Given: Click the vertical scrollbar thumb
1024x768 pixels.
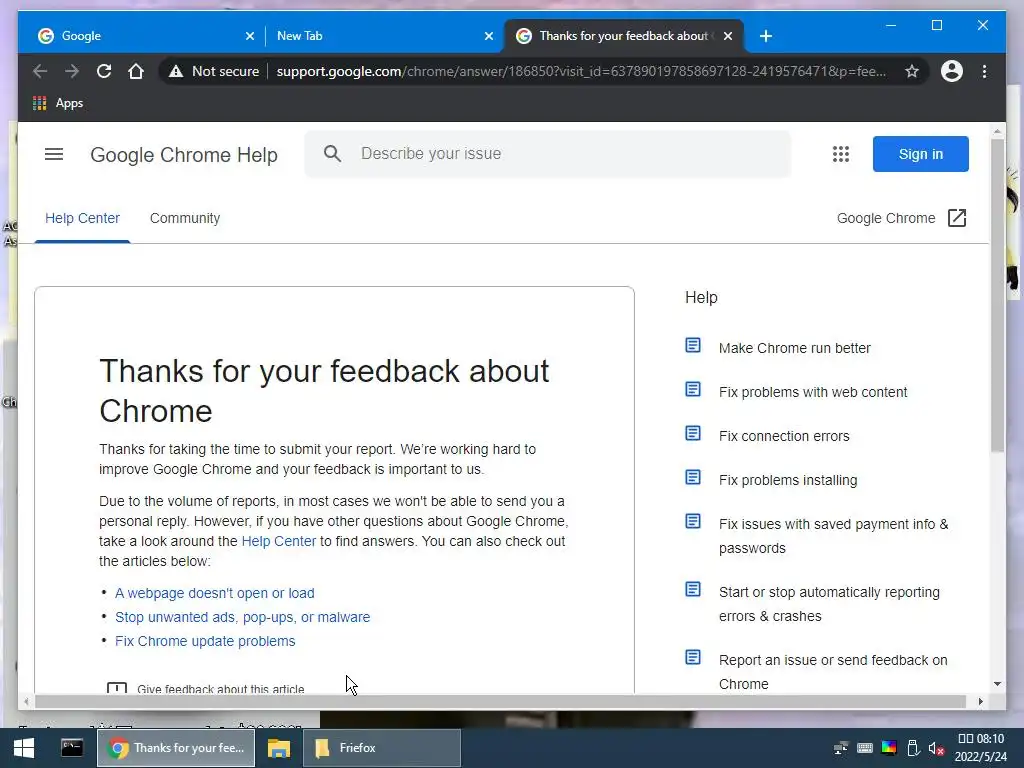Looking at the screenshot, I should (997, 294).
